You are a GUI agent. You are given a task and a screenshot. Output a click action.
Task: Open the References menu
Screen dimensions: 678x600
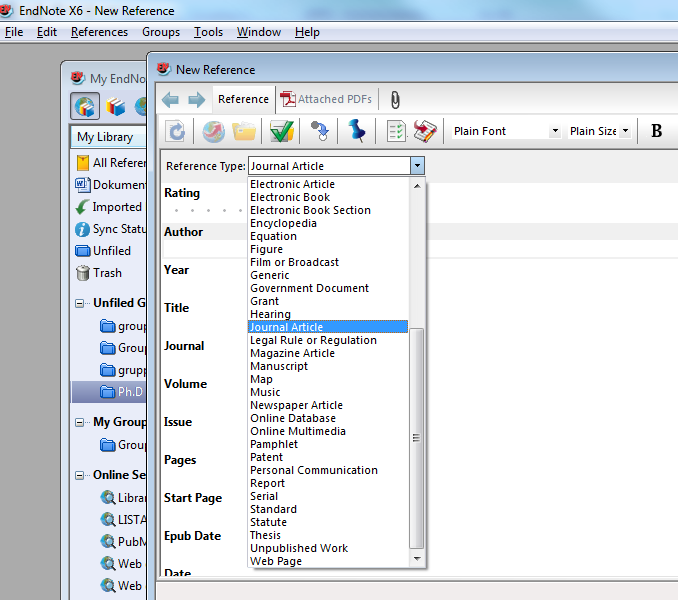pos(99,32)
